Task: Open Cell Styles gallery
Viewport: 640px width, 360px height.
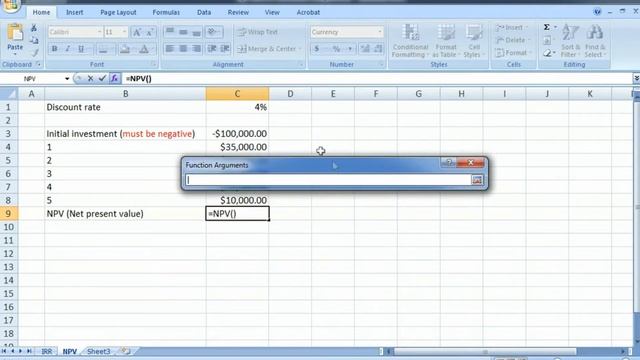Action: pos(474,41)
